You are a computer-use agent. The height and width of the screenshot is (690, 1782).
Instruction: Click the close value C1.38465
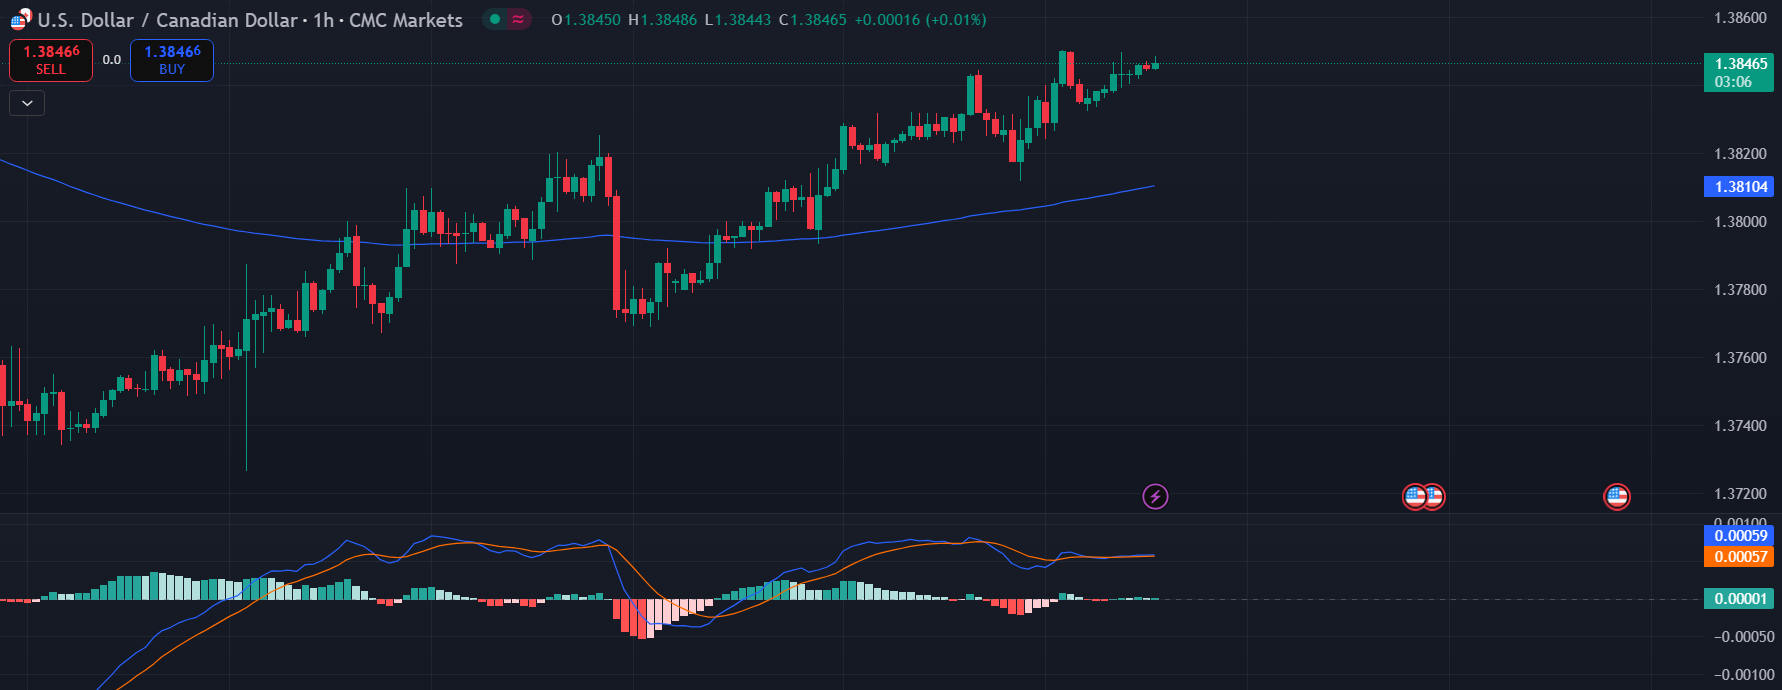tap(813, 20)
